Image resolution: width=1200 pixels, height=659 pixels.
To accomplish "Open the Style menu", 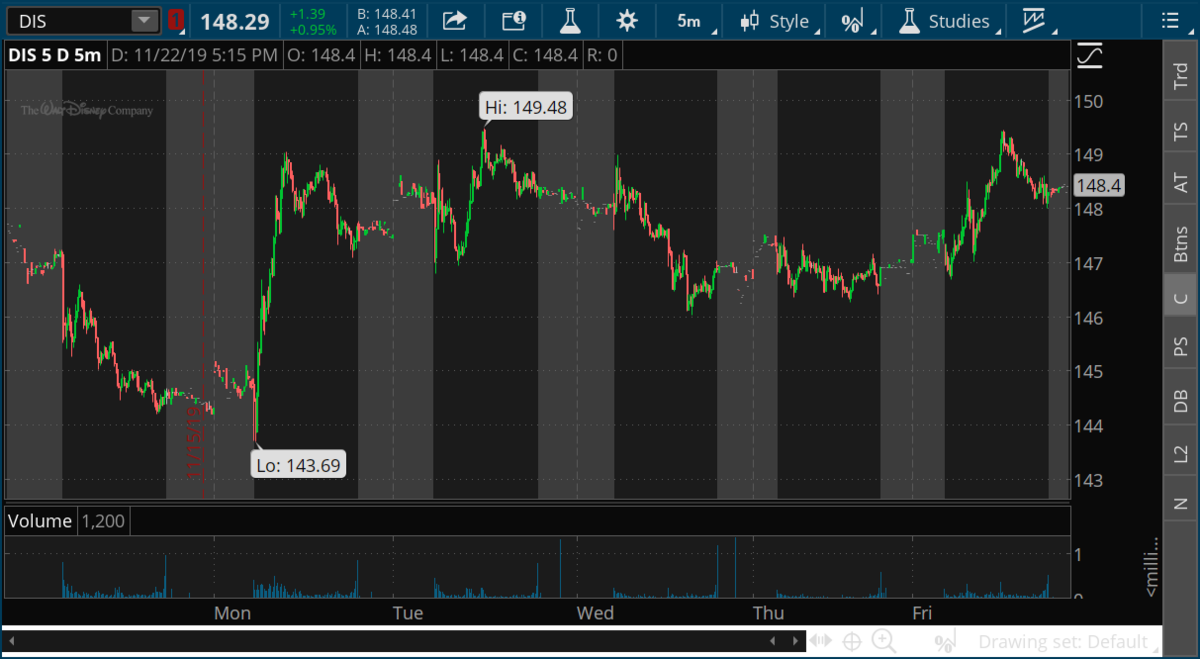I will (x=781, y=21).
